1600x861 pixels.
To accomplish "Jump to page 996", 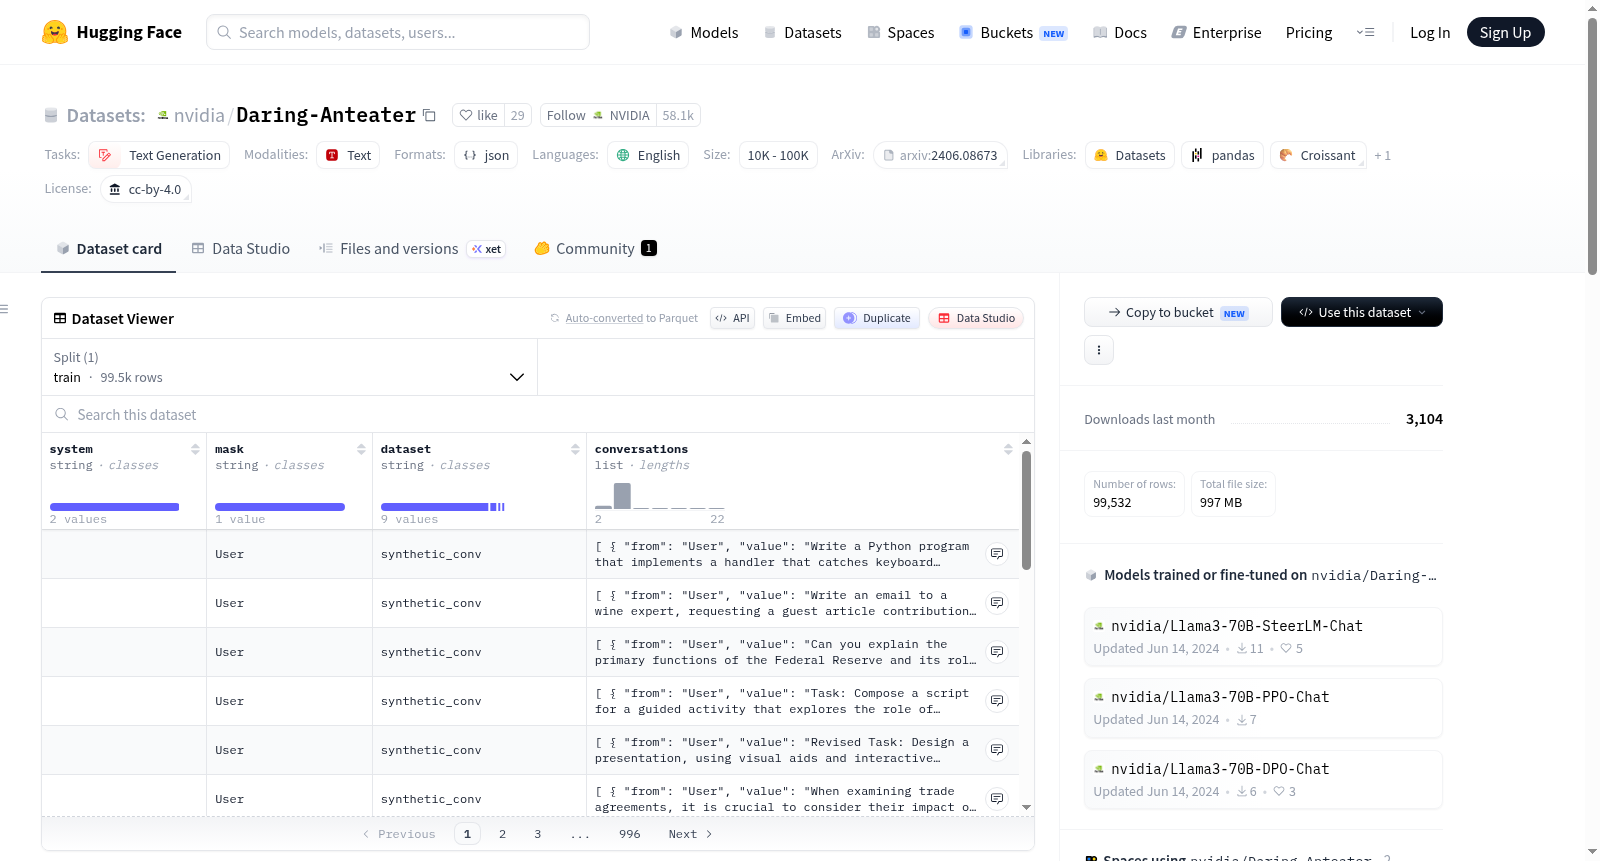I will 629,834.
